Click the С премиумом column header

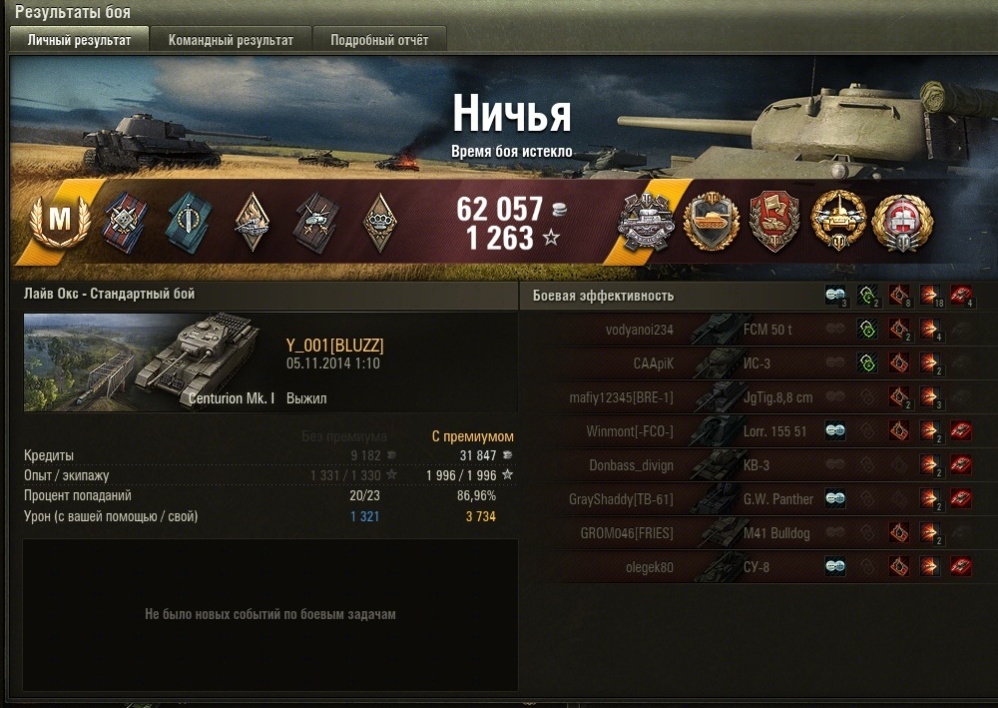pyautogui.click(x=472, y=436)
